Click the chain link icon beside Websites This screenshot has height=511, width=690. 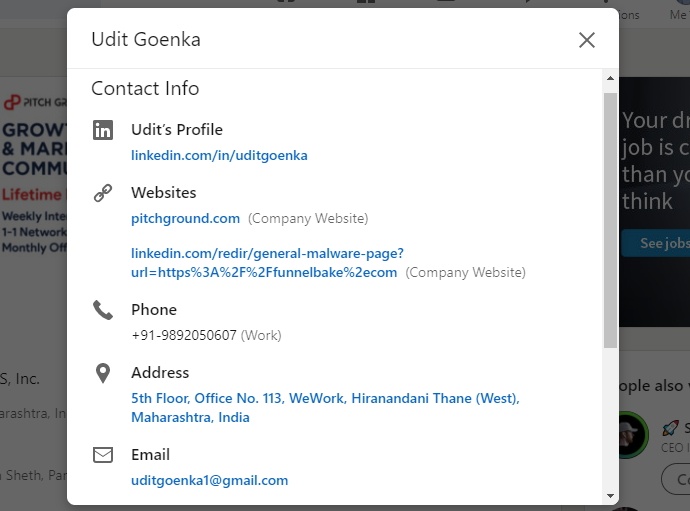click(x=103, y=193)
